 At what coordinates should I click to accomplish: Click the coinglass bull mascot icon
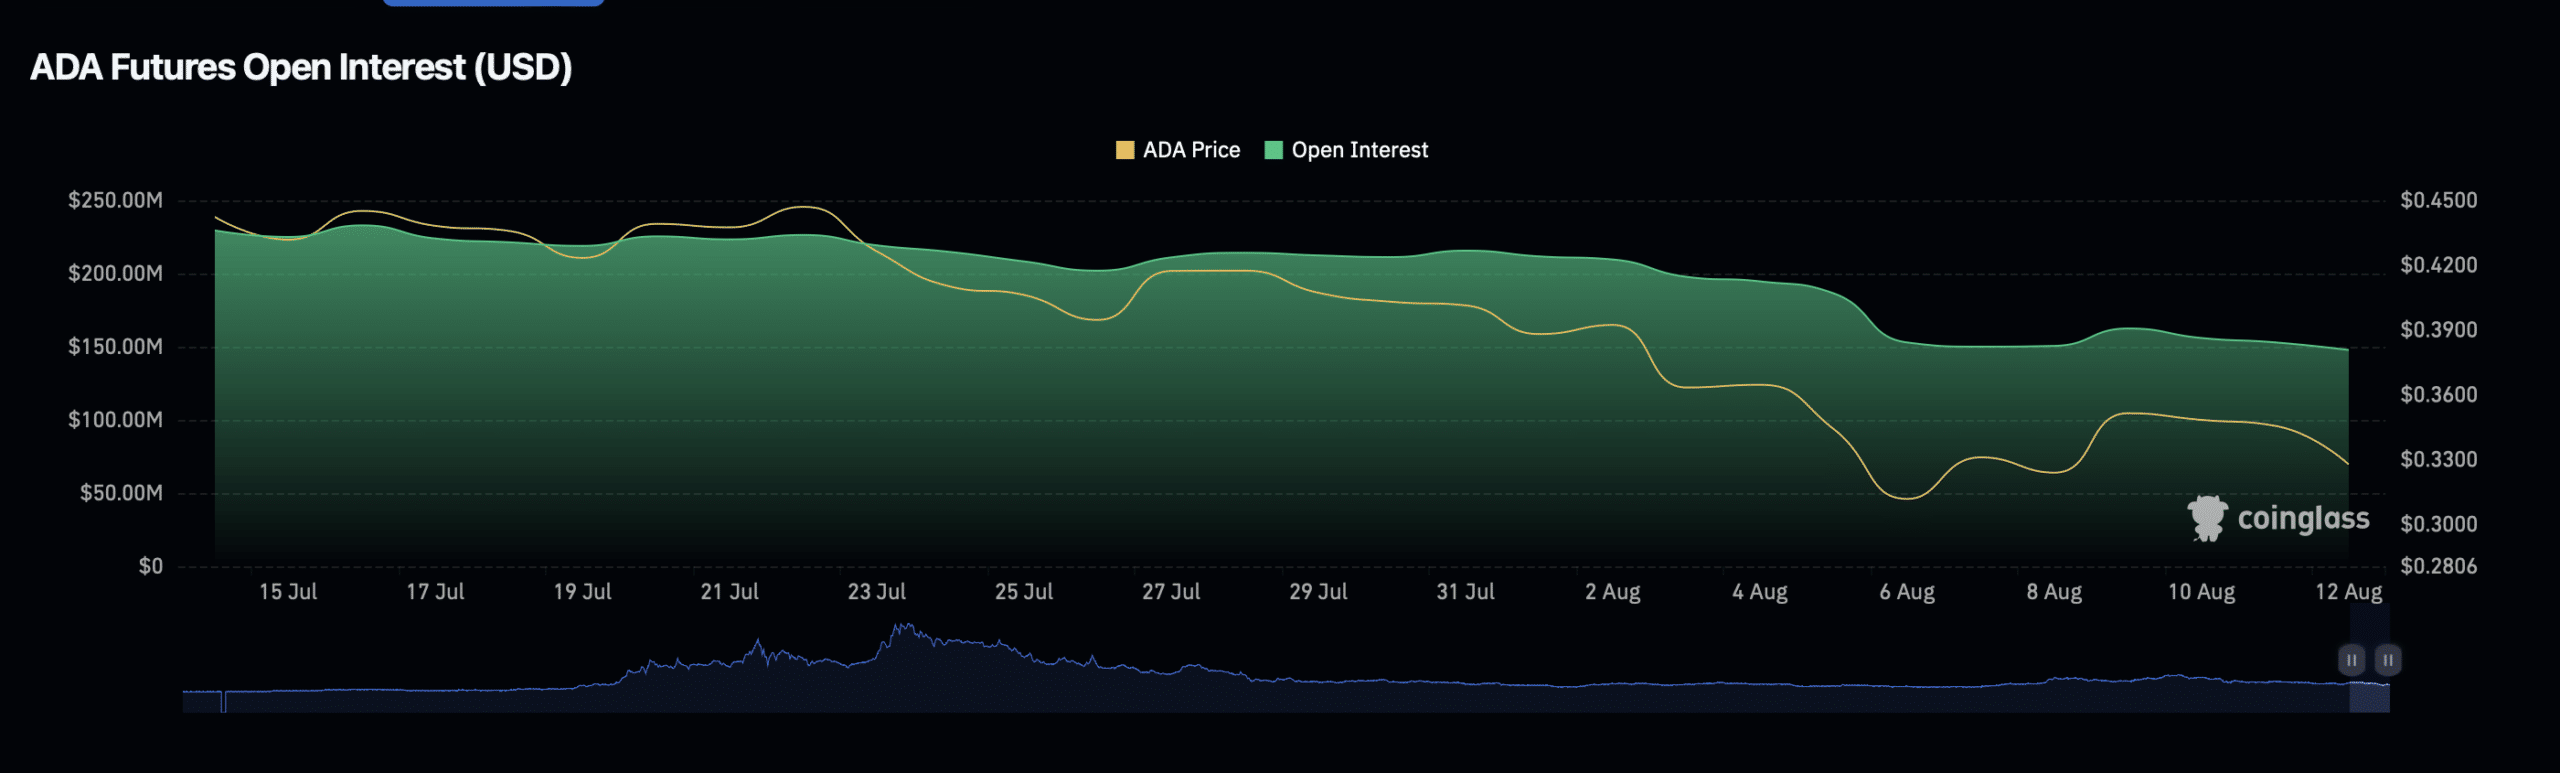click(x=2207, y=518)
